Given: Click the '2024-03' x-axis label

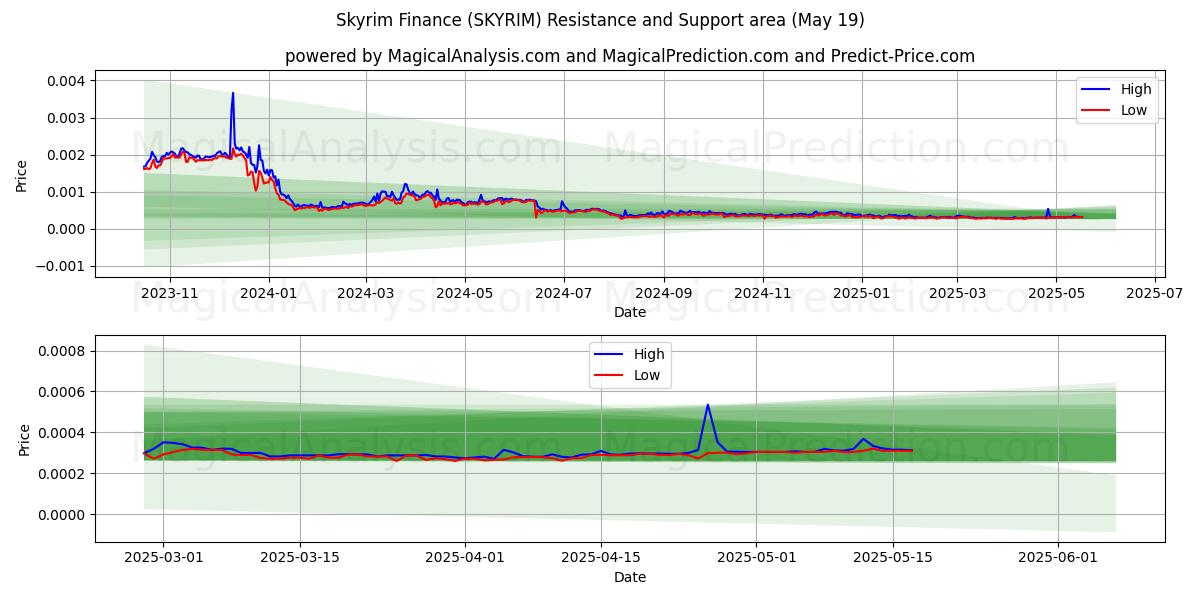Looking at the screenshot, I should [x=366, y=294].
